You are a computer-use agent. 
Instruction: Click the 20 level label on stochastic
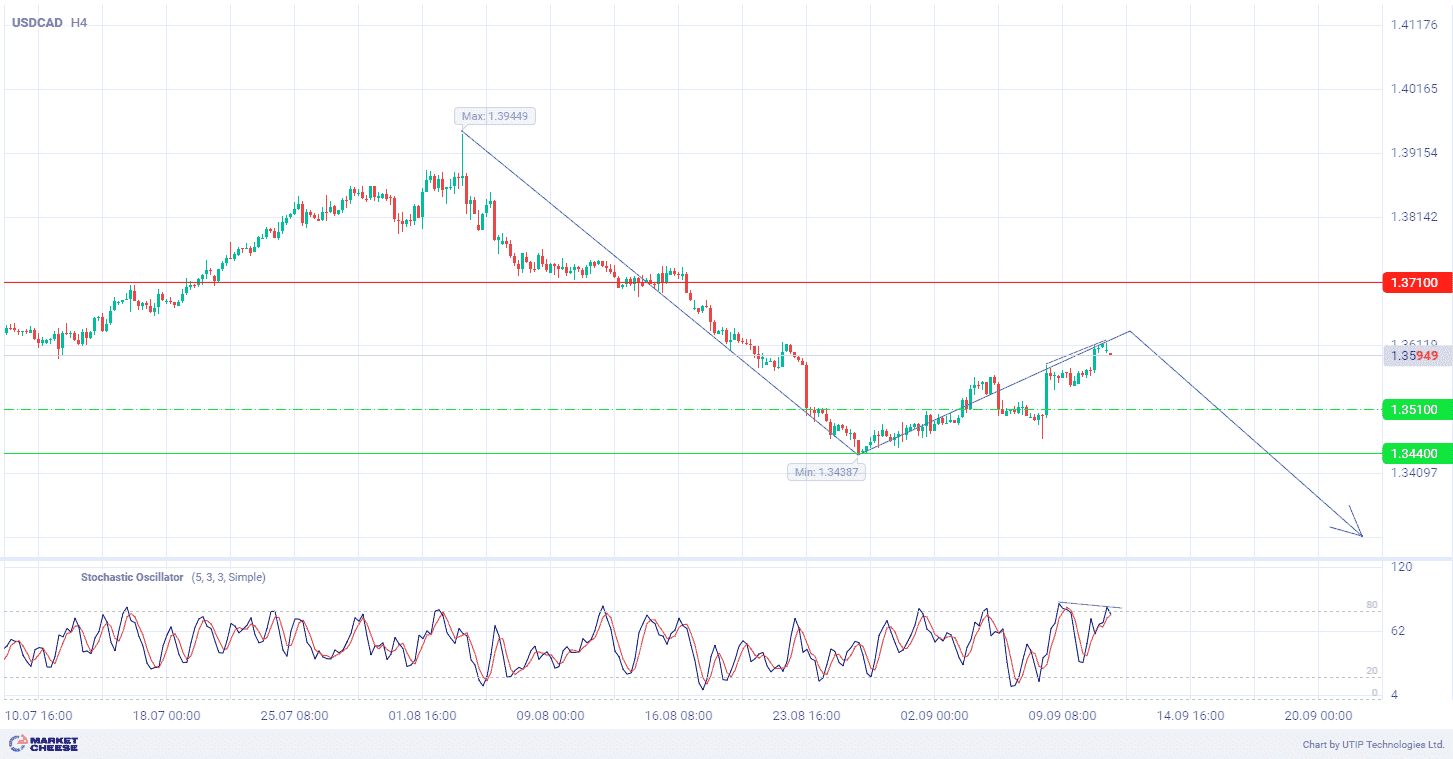pyautogui.click(x=1372, y=671)
